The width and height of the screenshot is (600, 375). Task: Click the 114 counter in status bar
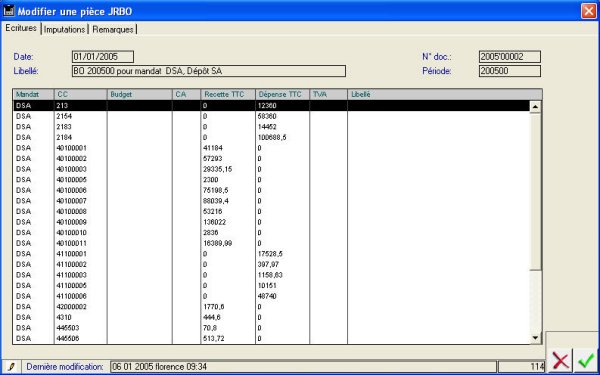(537, 367)
